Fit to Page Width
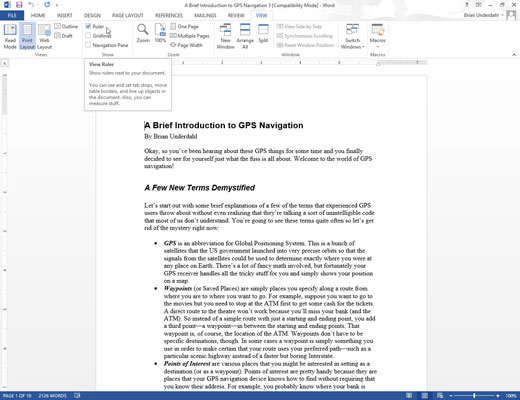Viewport: 520px width, 400px height. coord(186,45)
